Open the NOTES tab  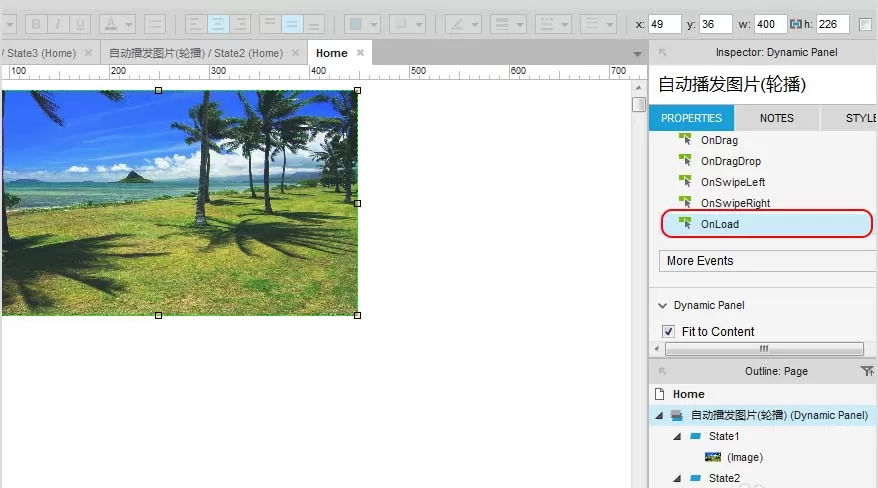pyautogui.click(x=777, y=118)
